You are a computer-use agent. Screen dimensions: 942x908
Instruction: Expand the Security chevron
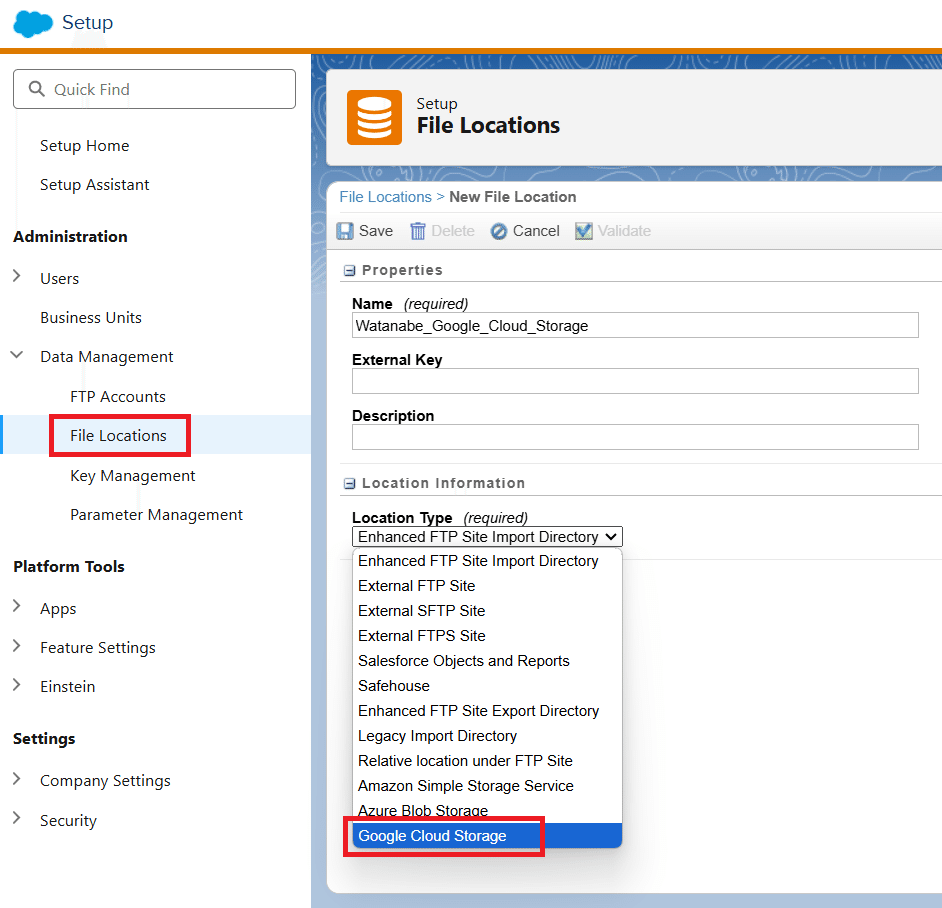click(x=17, y=818)
